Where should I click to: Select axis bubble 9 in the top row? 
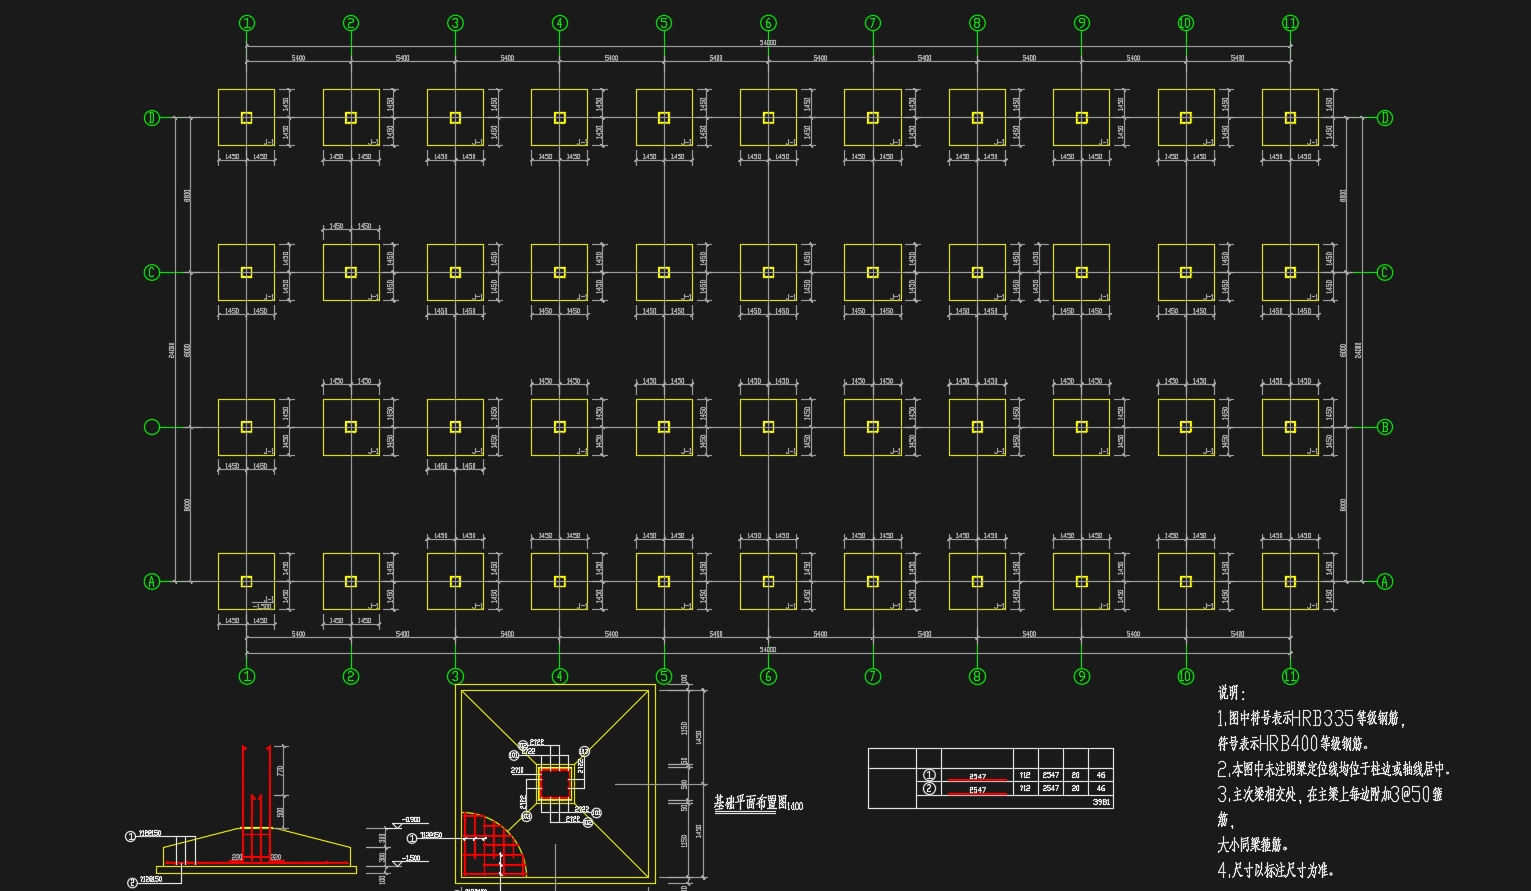[x=1081, y=23]
